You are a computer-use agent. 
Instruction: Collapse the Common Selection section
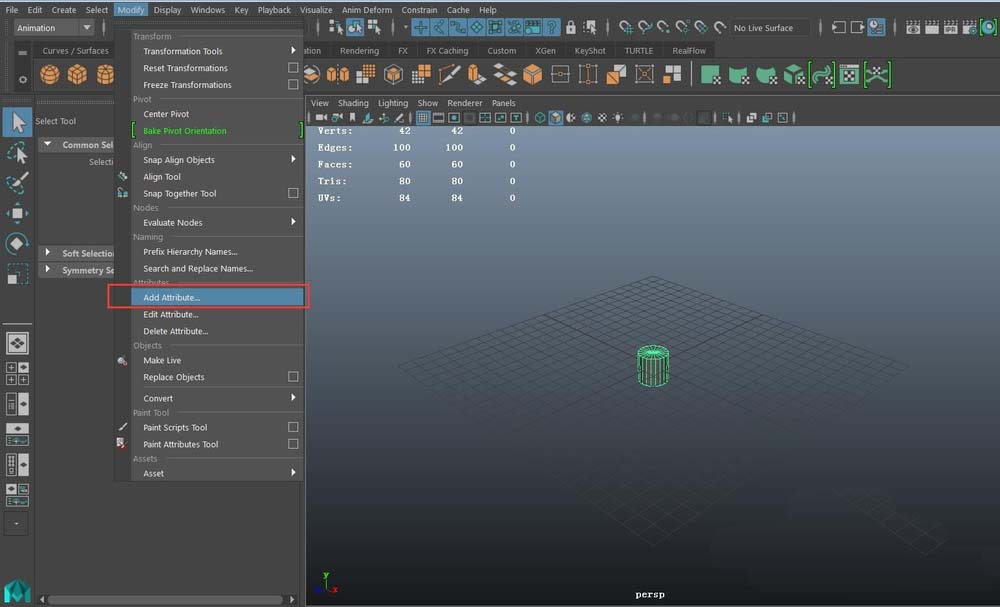pyautogui.click(x=47, y=145)
